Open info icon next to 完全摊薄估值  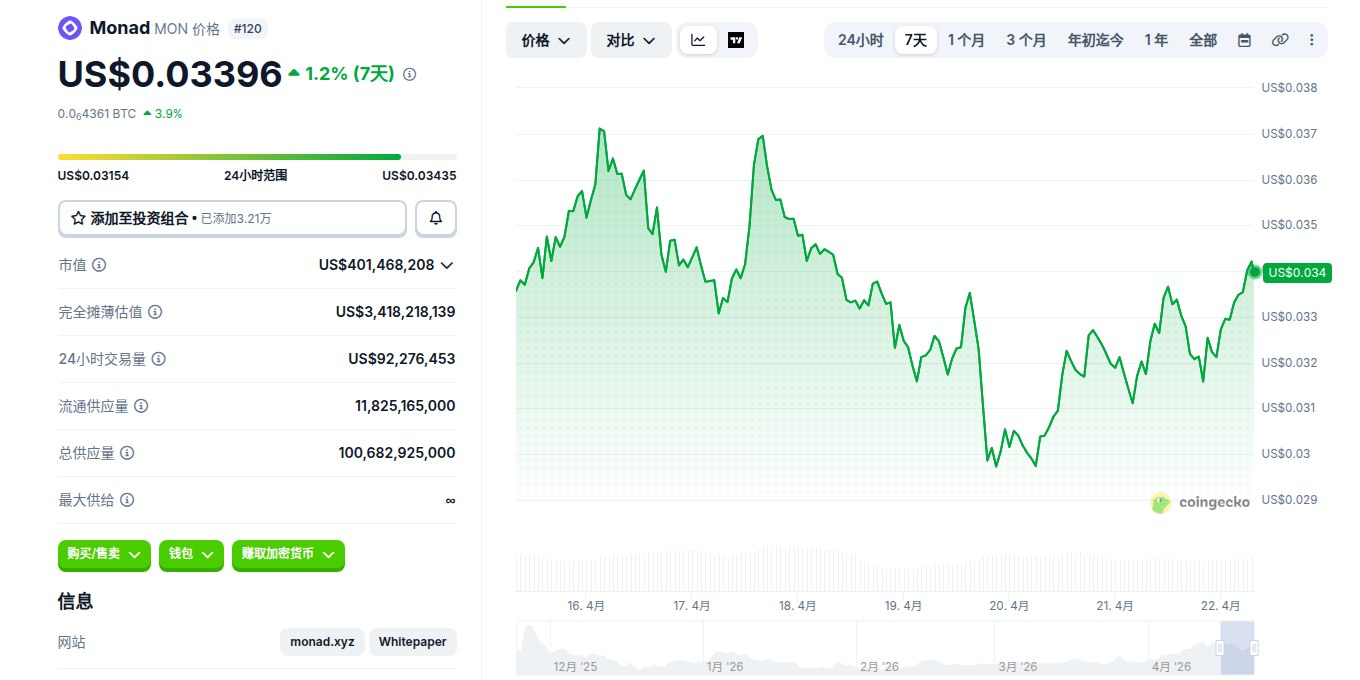point(155,312)
